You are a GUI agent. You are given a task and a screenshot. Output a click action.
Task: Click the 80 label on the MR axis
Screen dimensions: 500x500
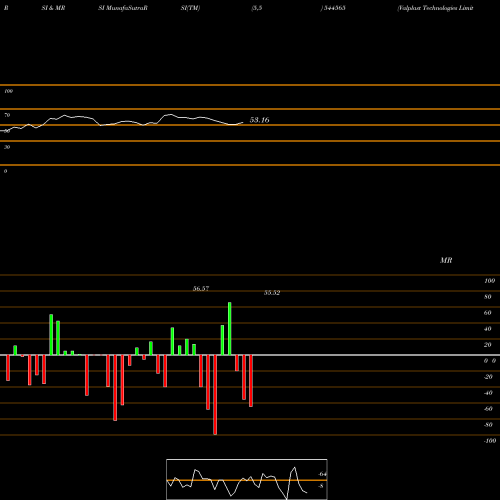point(488,297)
